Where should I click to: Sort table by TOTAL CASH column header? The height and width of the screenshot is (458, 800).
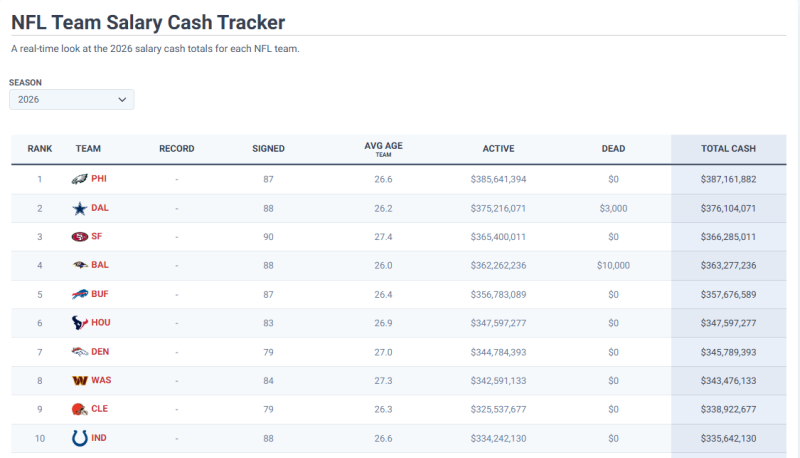729,148
